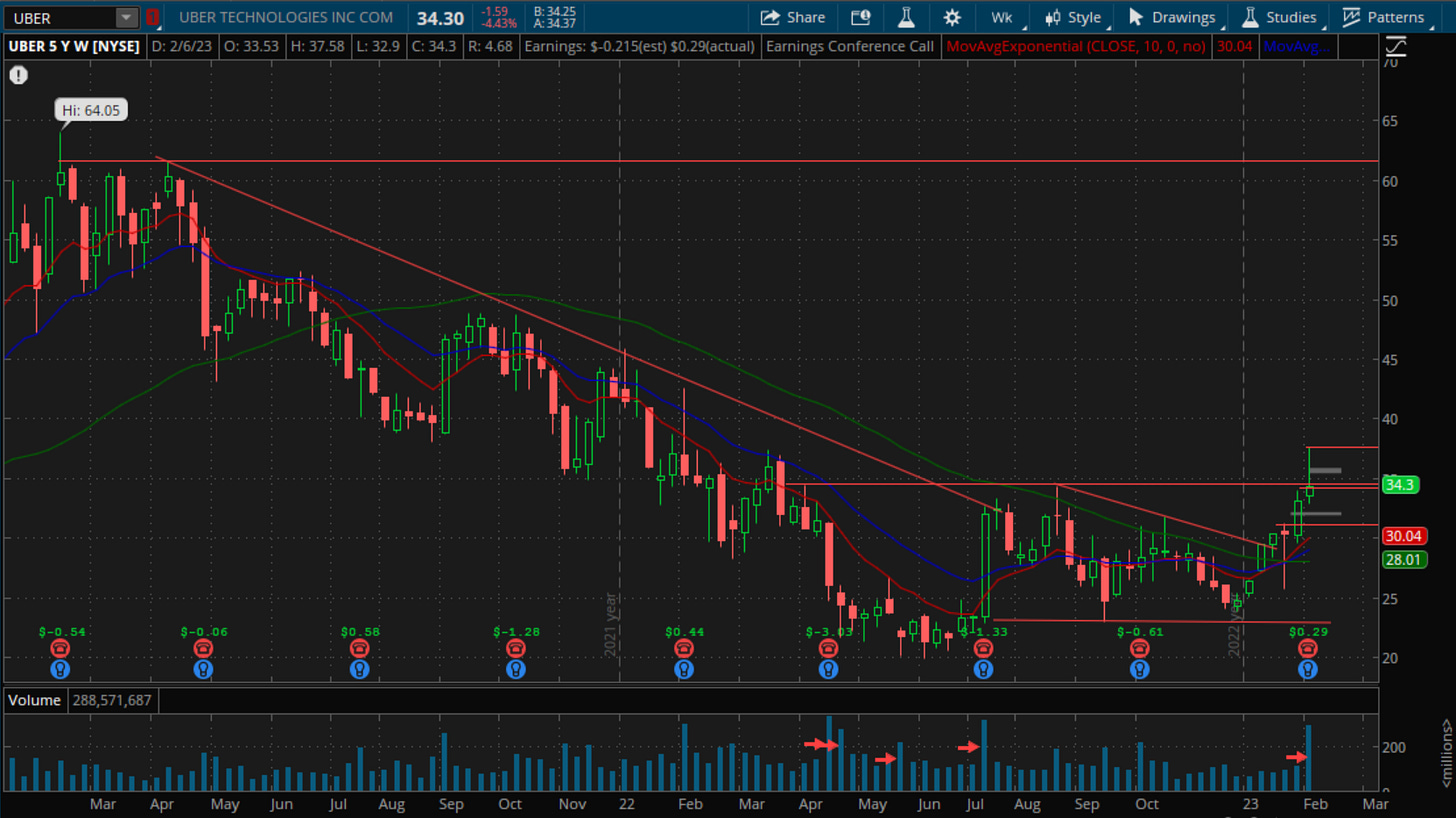Viewport: 1456px width, 818px height.
Task: Click the flask tools icon beside Share
Action: 906,17
